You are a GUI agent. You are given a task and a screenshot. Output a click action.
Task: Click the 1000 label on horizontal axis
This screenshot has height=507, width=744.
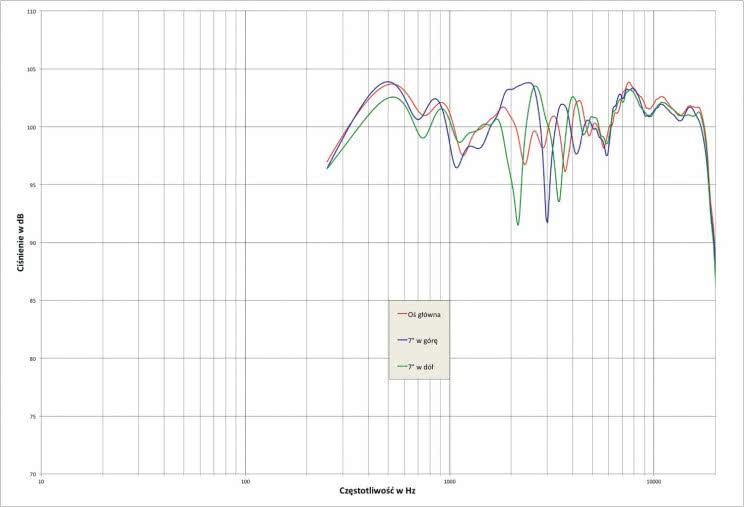tap(449, 482)
